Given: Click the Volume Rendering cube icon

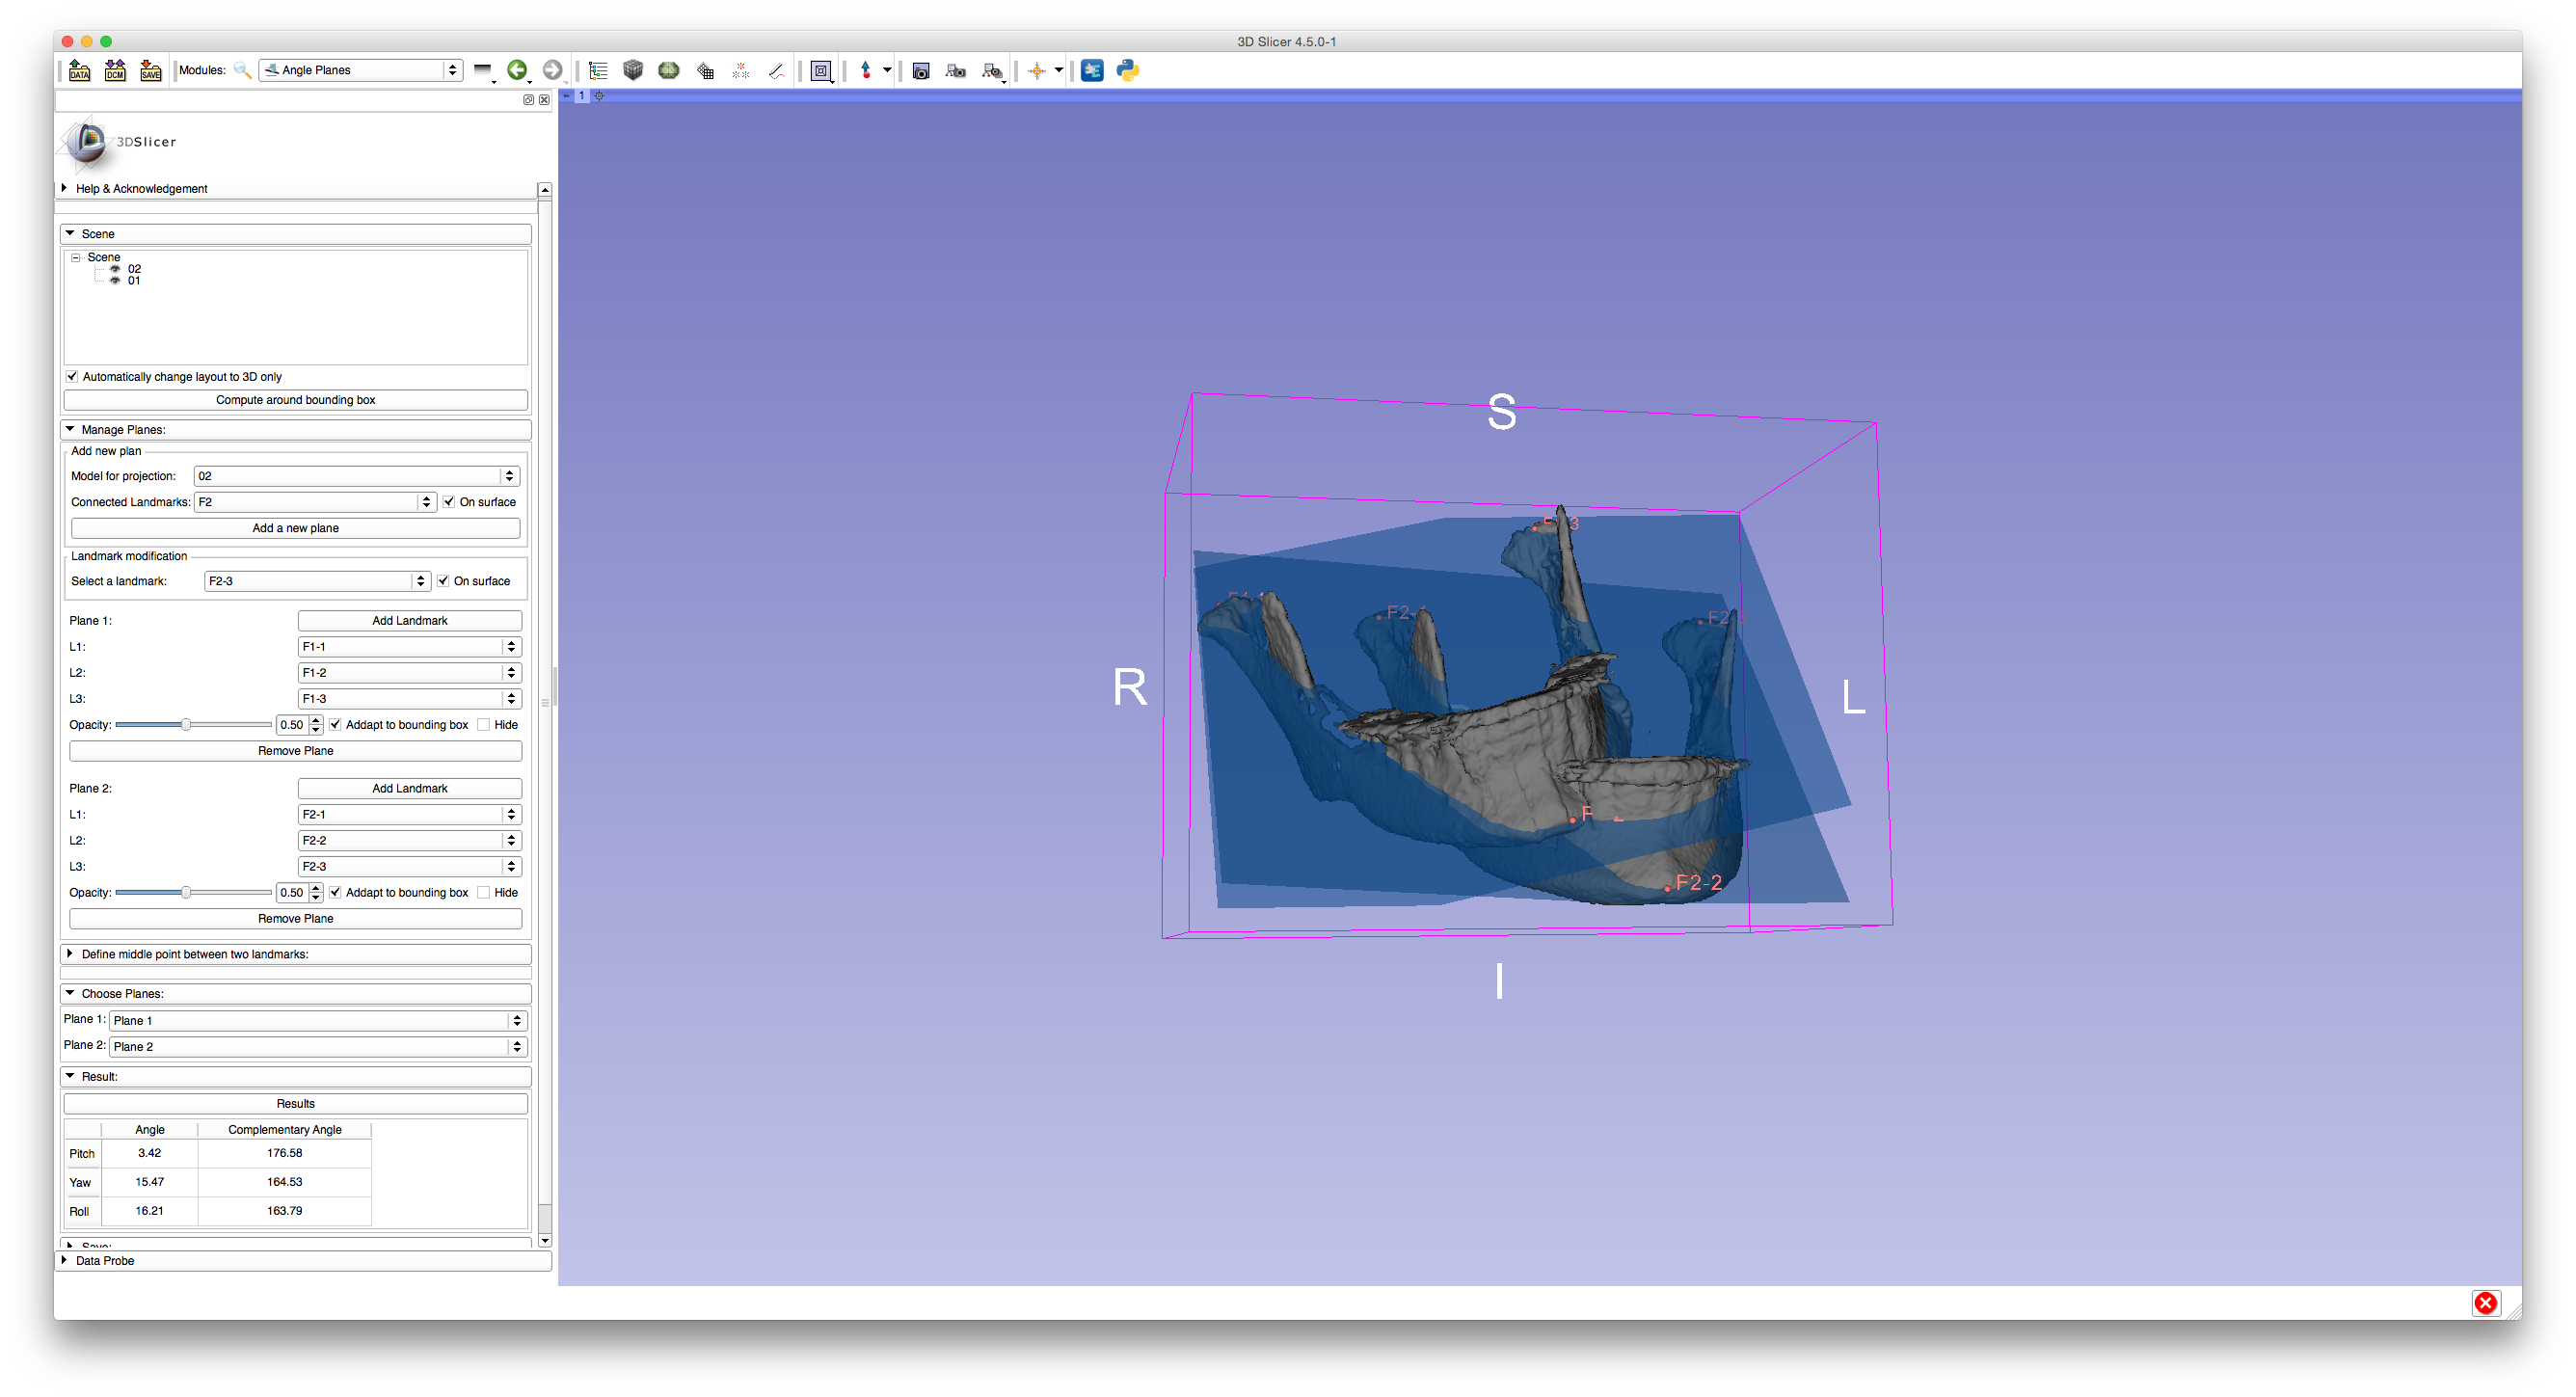Looking at the screenshot, I should point(633,70).
